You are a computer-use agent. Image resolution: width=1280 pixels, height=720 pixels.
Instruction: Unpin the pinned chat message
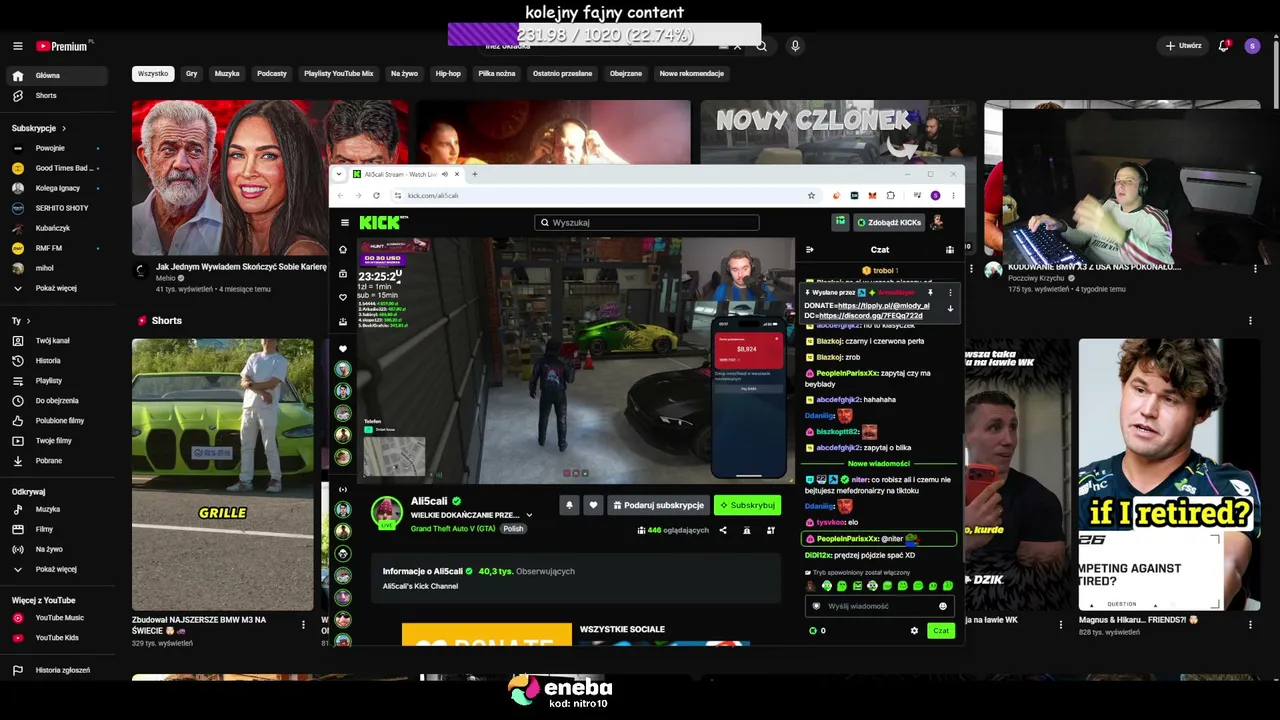930,293
